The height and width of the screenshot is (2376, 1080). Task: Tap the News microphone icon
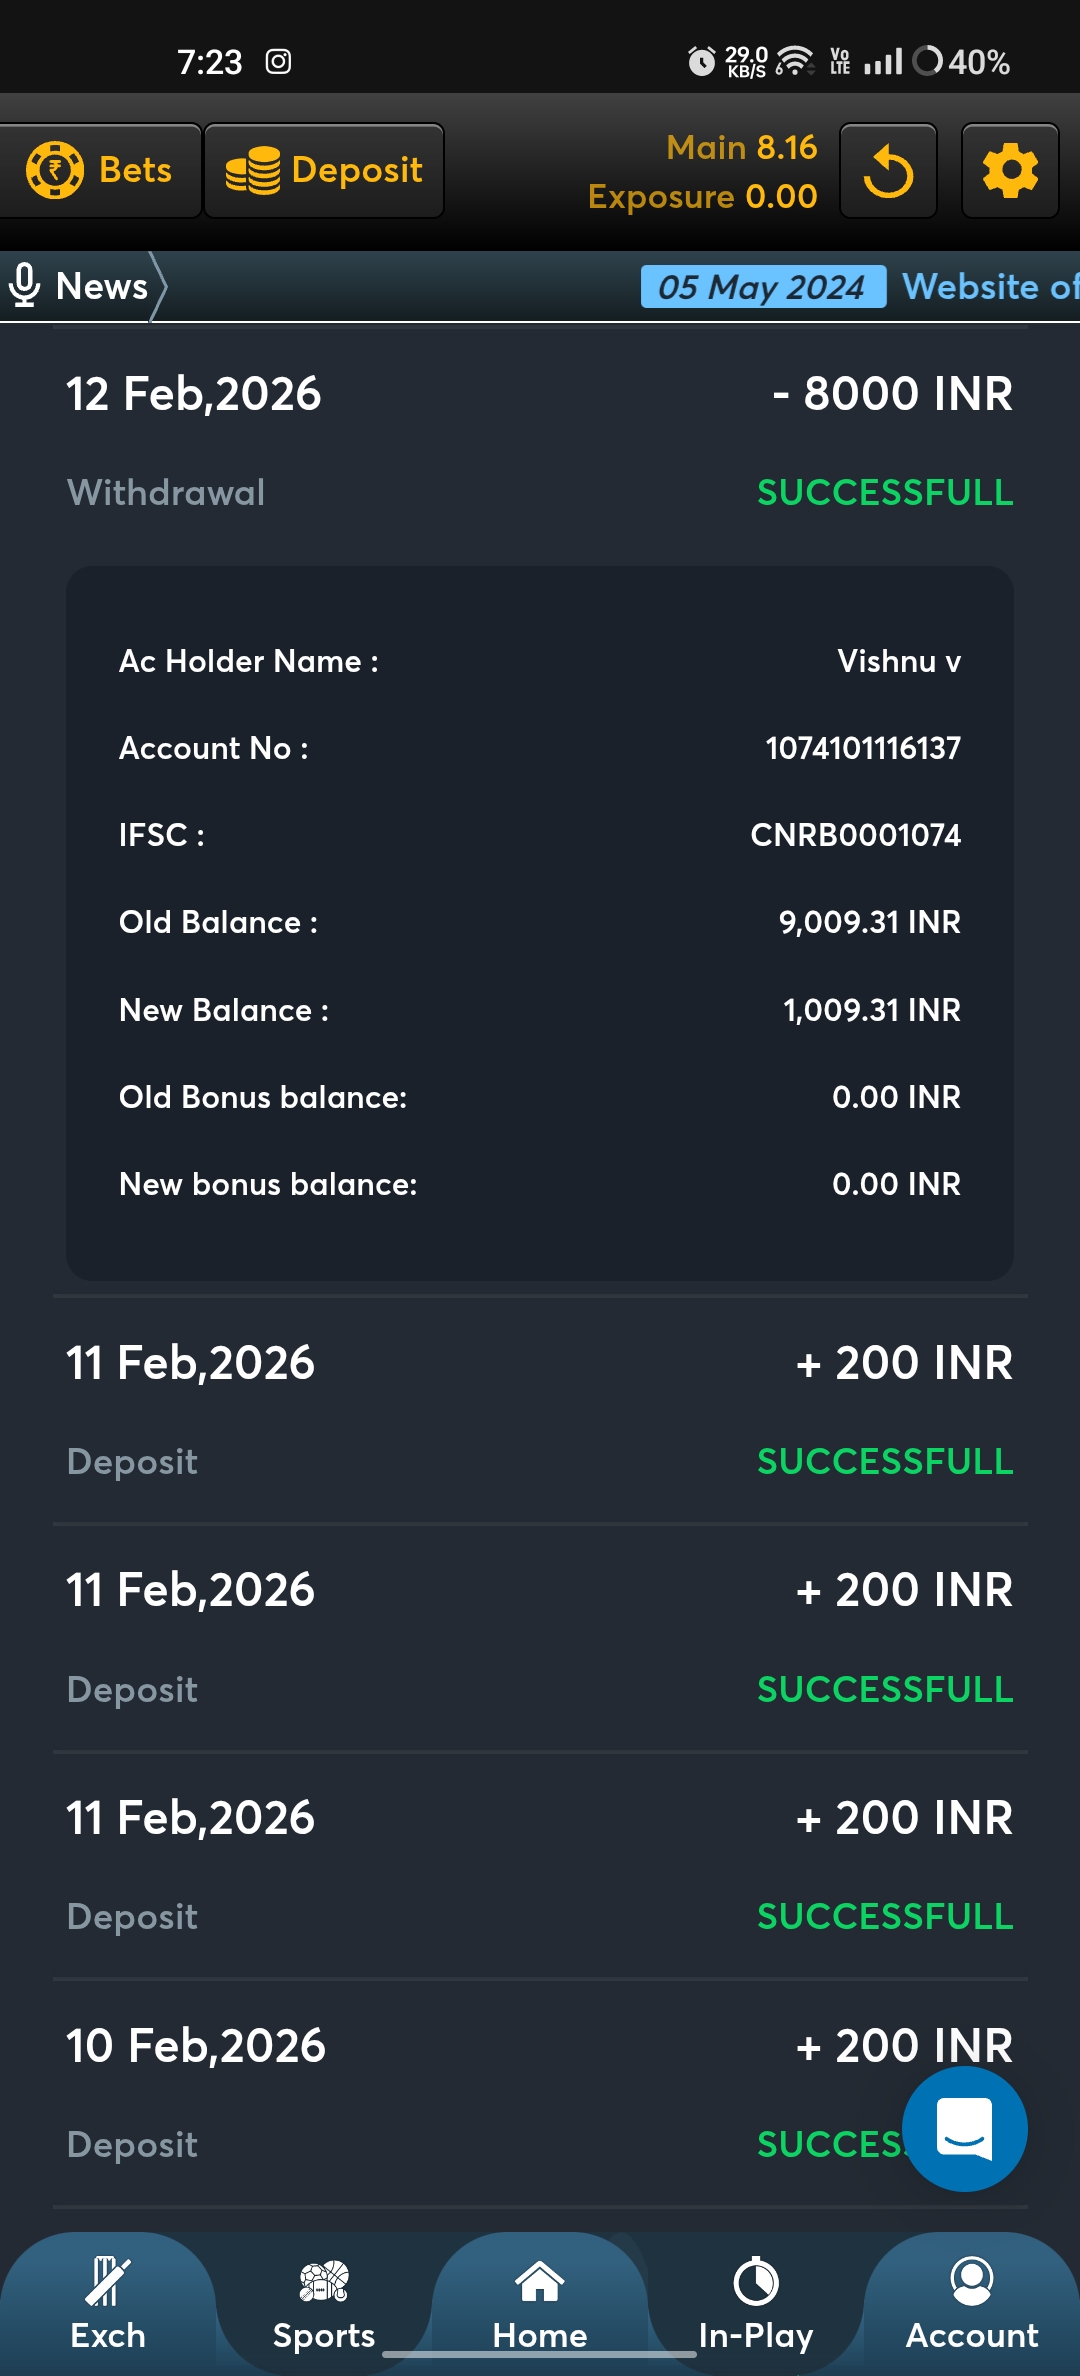coord(24,286)
